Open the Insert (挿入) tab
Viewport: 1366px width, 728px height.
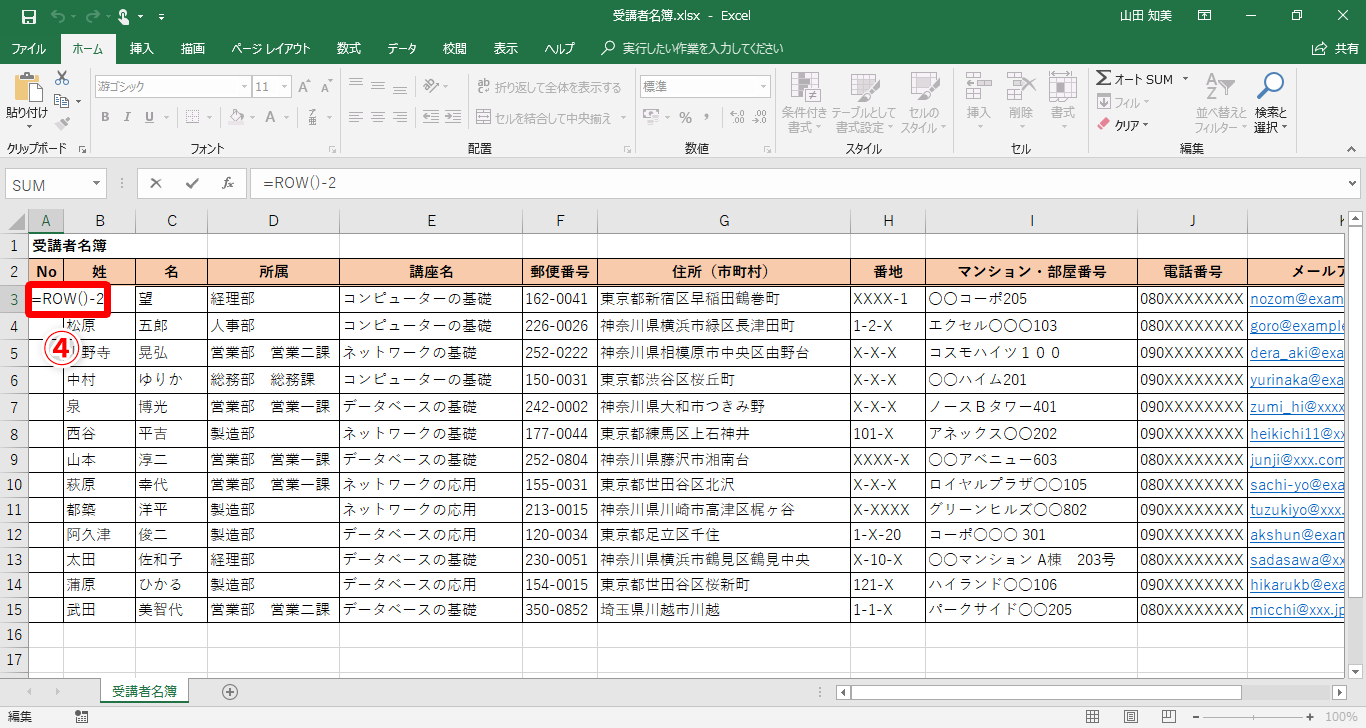coord(142,48)
